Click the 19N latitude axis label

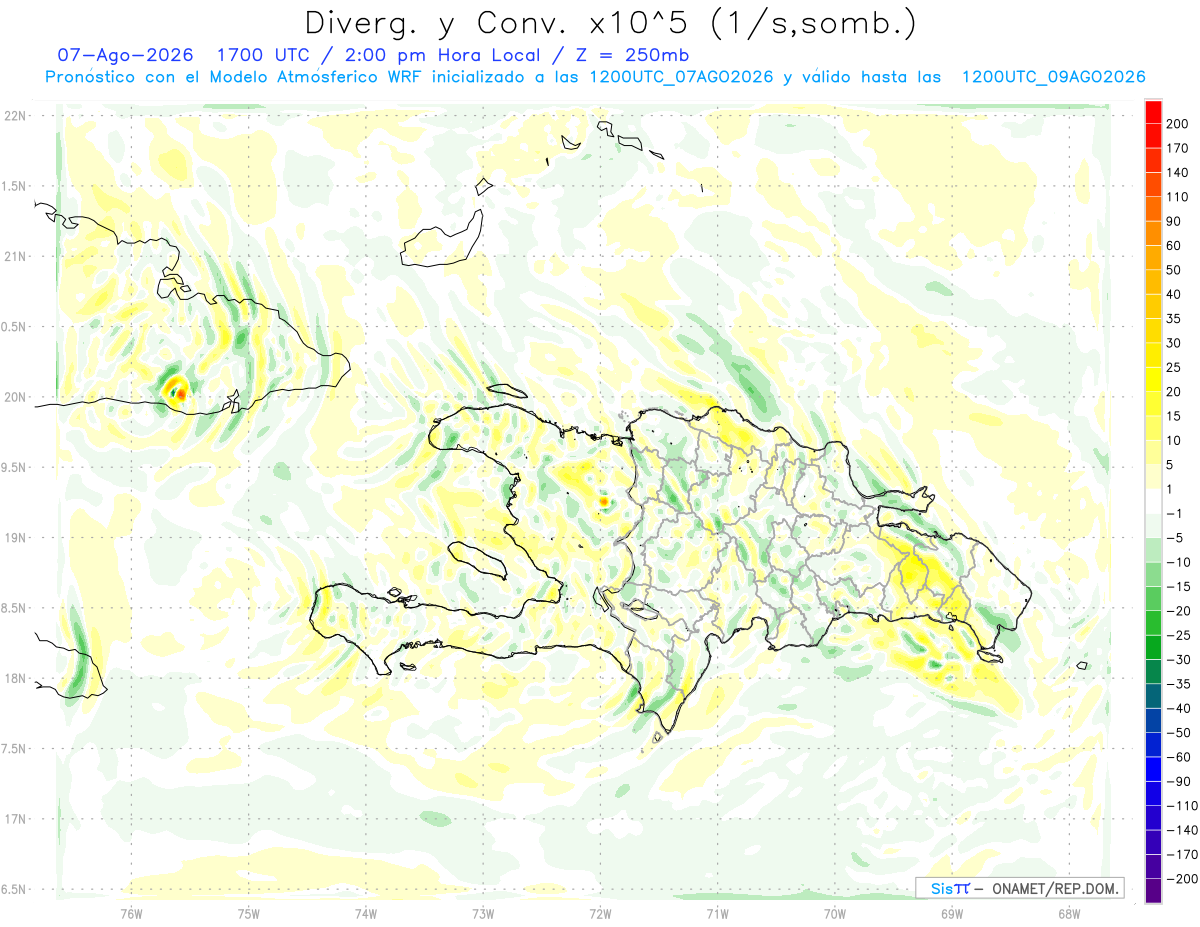click(15, 538)
